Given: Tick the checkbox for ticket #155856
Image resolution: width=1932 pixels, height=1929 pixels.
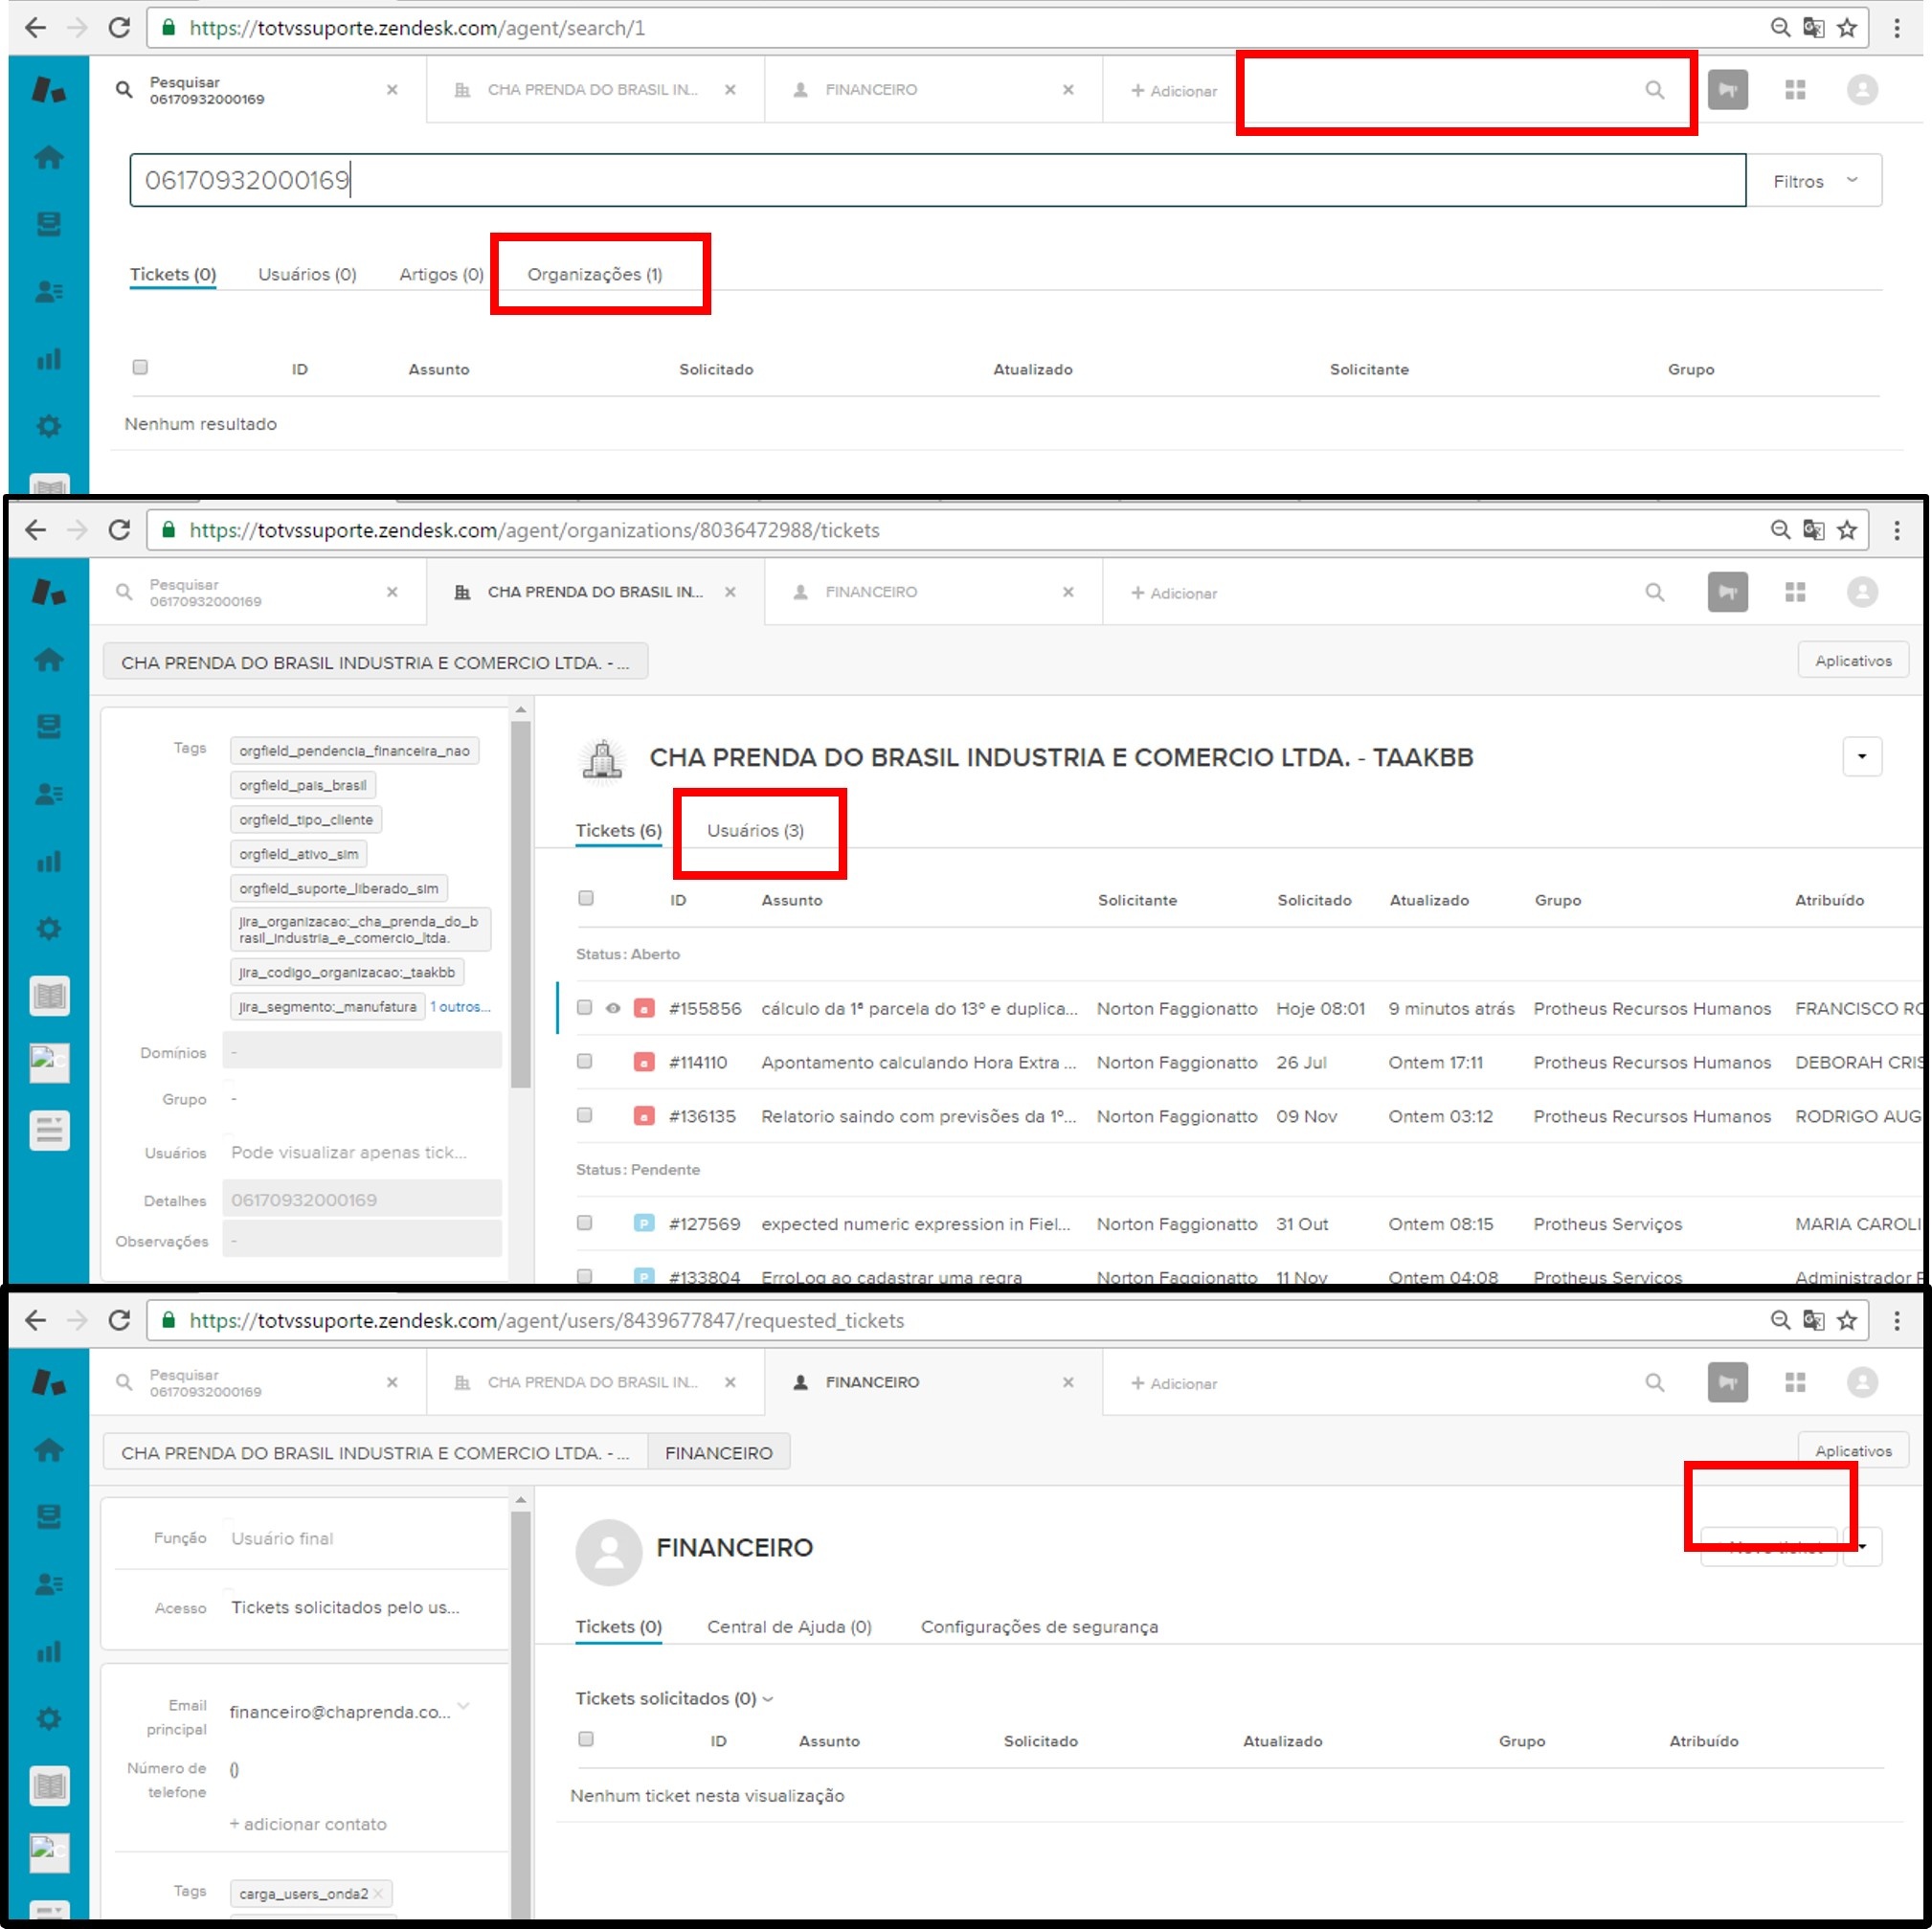Looking at the screenshot, I should tap(585, 1008).
